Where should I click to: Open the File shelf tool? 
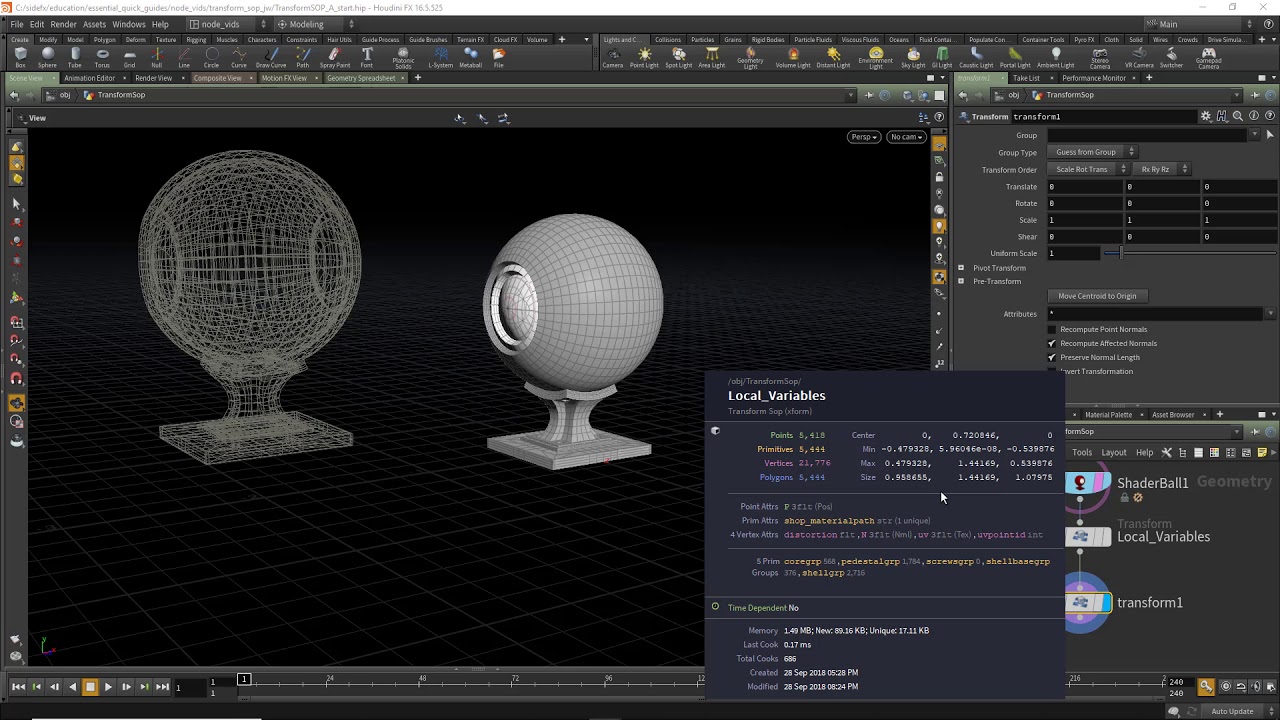click(498, 58)
